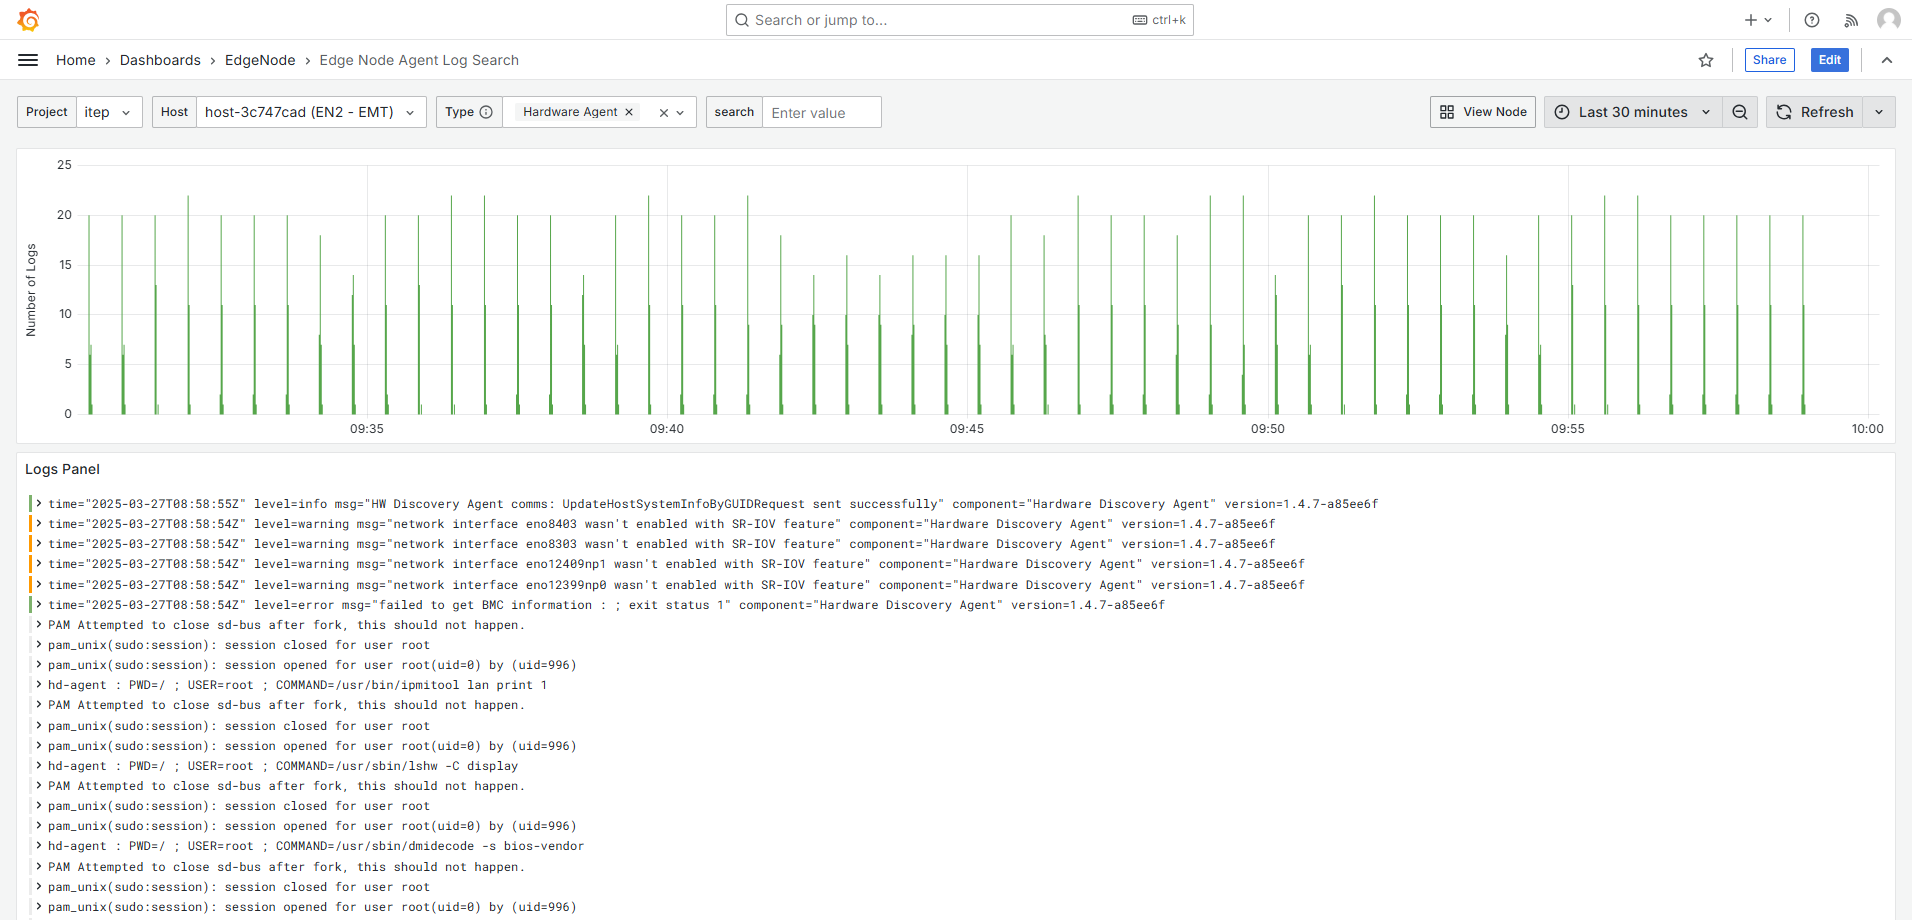Collapse the top toolbar with chevron
The height and width of the screenshot is (920, 1912).
[1887, 60]
